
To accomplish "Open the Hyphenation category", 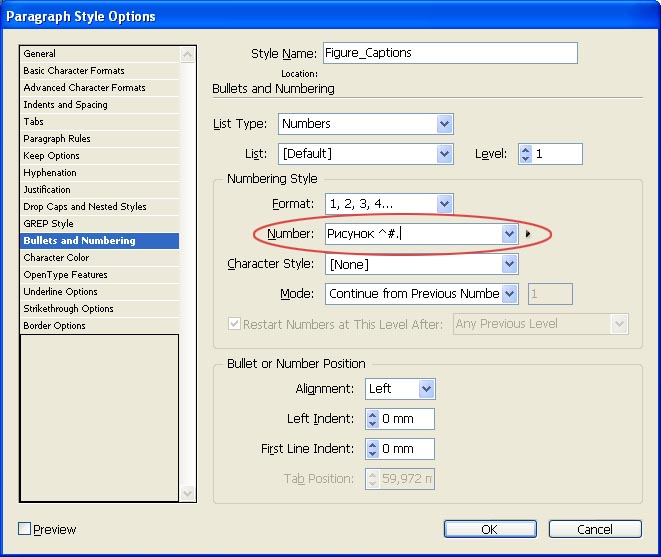I will click(99, 173).
